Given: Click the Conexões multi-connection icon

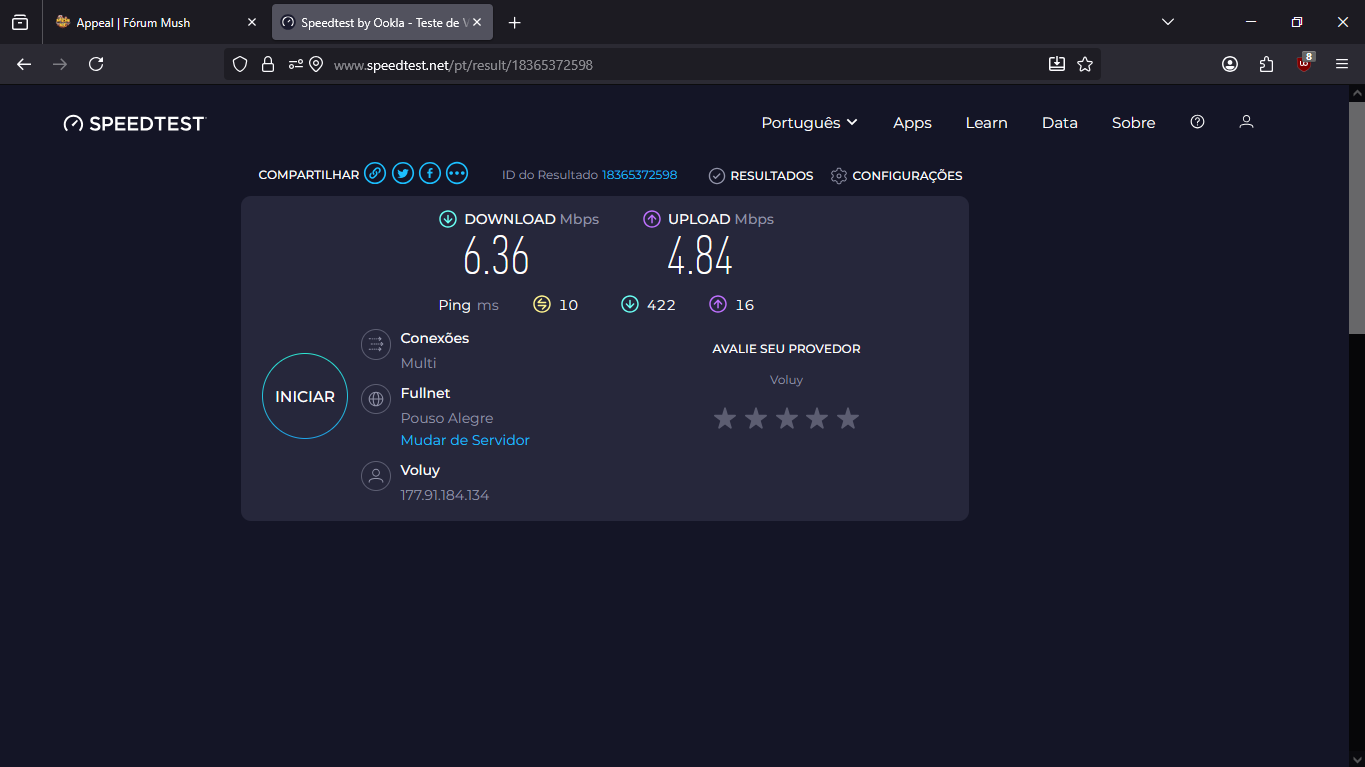Looking at the screenshot, I should point(376,345).
